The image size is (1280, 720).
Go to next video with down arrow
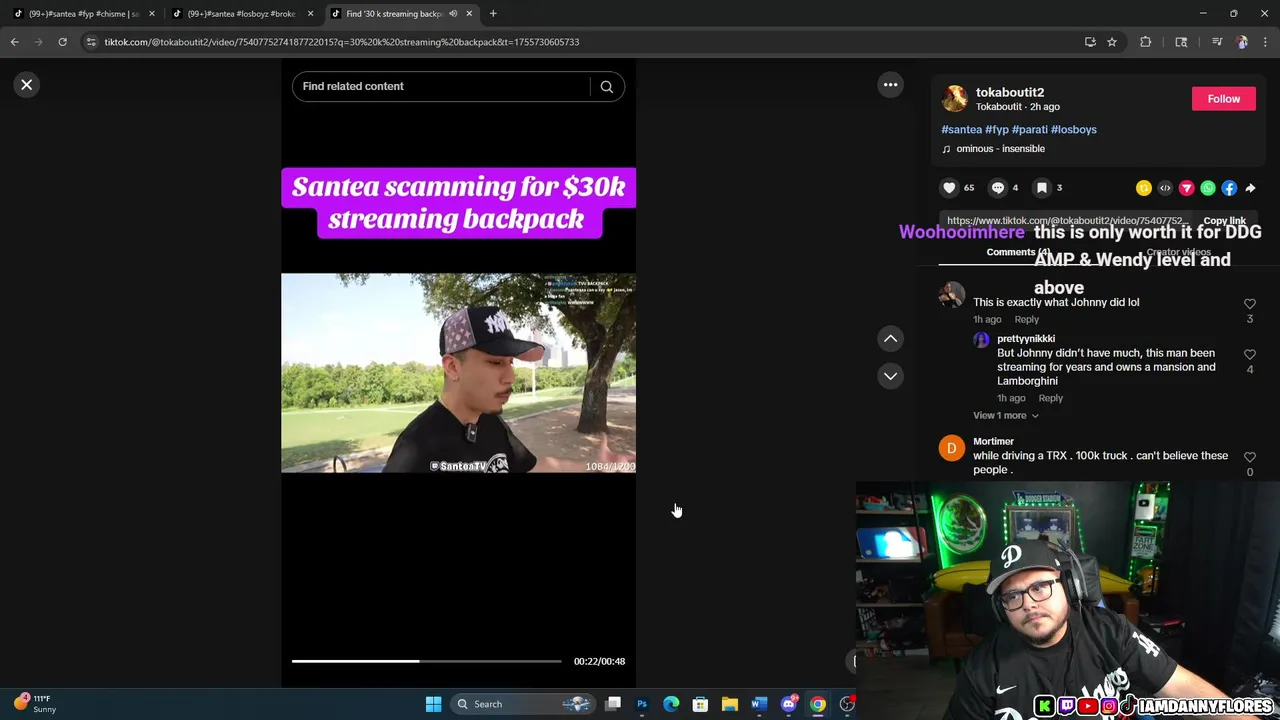(890, 376)
